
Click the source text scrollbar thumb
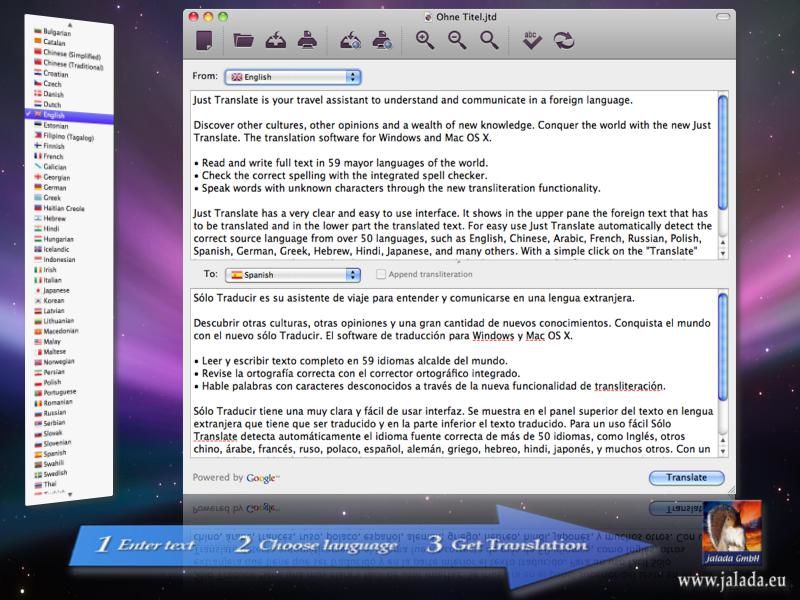point(722,152)
